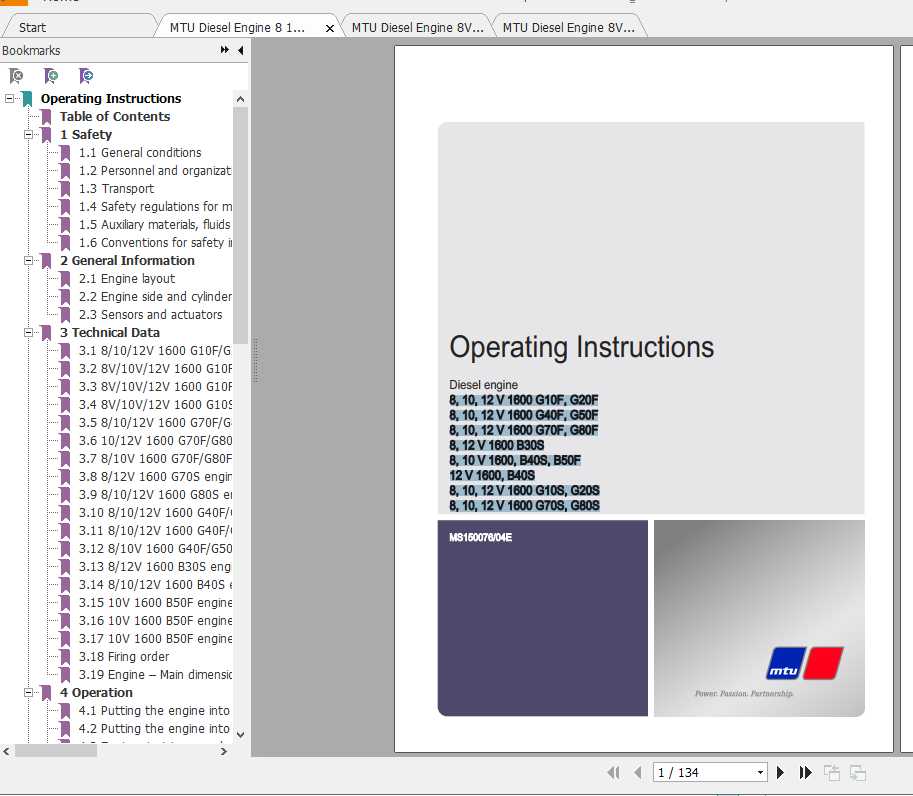
Task: Click bookmark icon beside 2.1 Engine layout
Action: tap(65, 278)
